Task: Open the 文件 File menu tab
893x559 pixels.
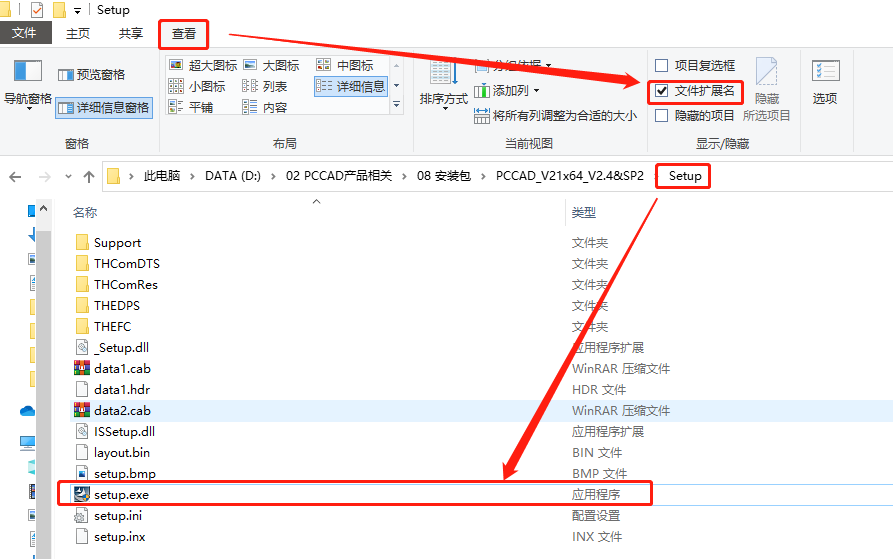Action: pyautogui.click(x=24, y=33)
